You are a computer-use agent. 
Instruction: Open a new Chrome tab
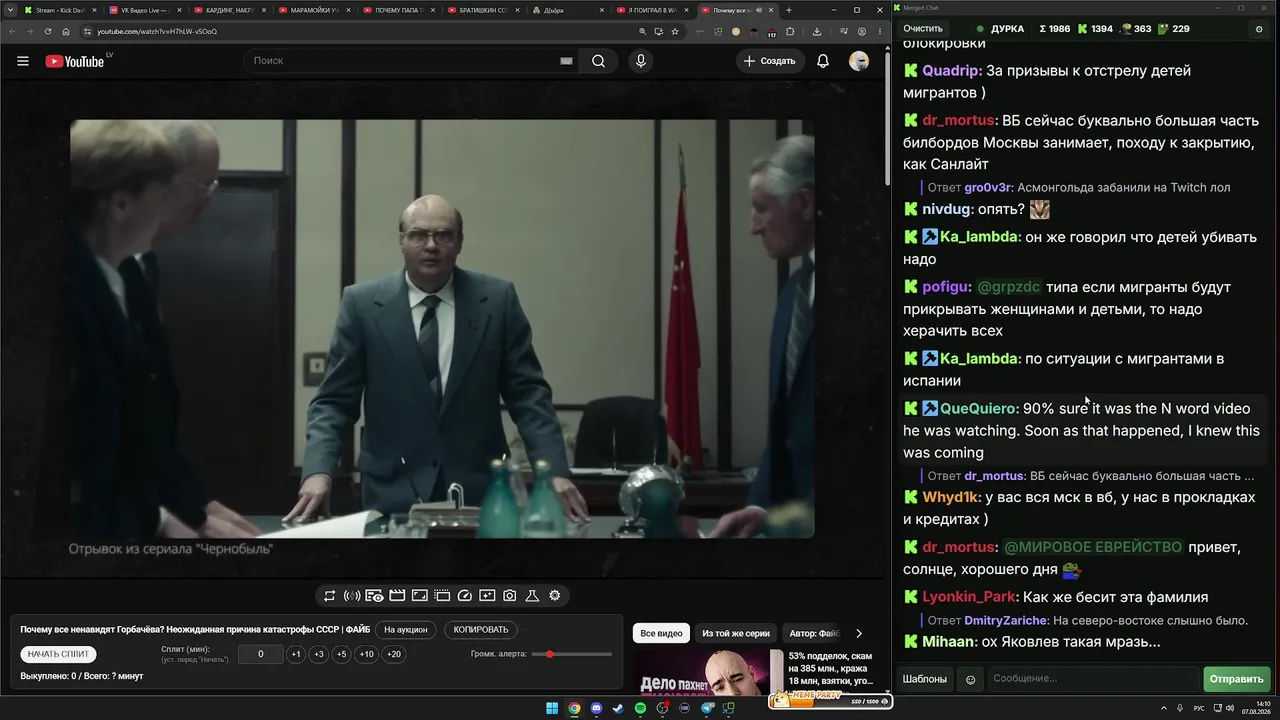pyautogui.click(x=789, y=10)
